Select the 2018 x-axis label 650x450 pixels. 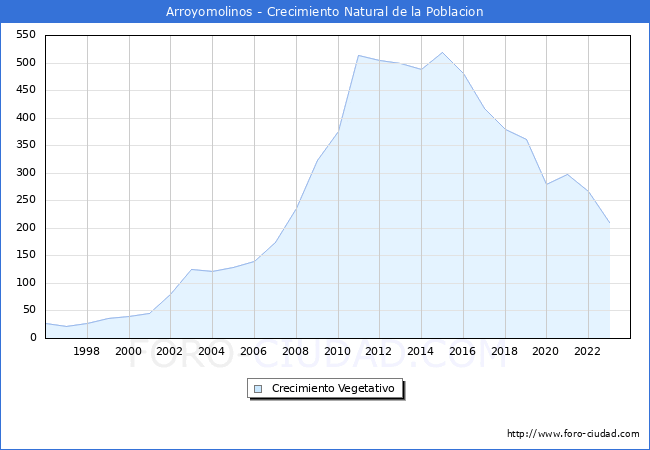tap(504, 351)
